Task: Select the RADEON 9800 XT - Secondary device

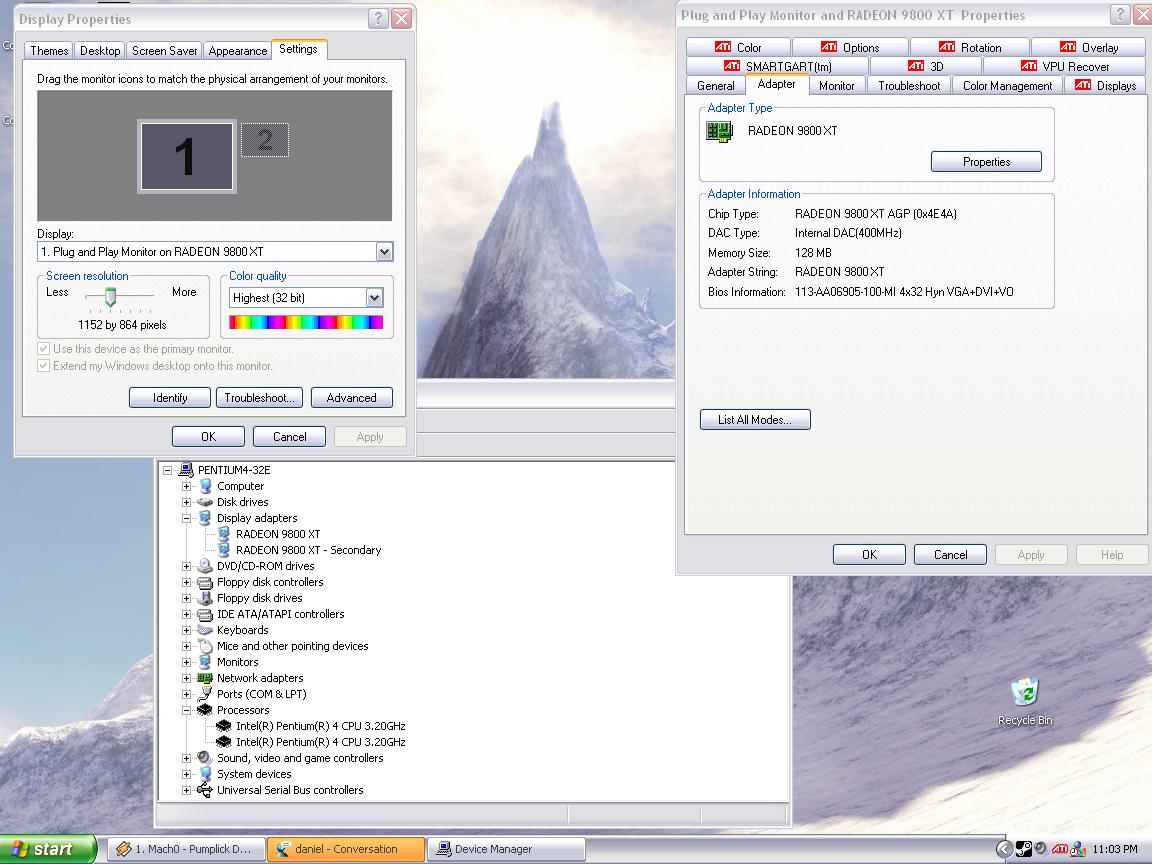Action: pyautogui.click(x=309, y=550)
